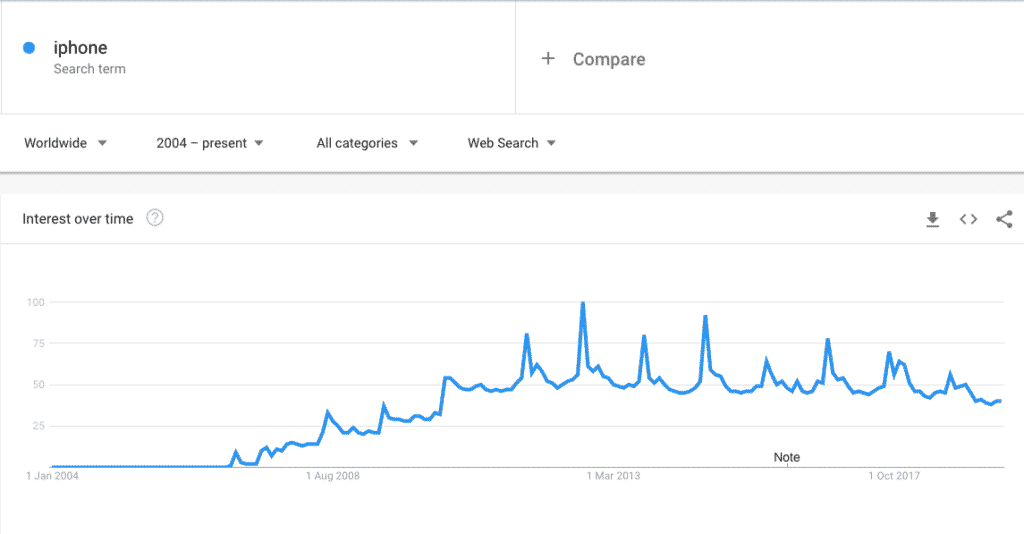Change the Web Search type dropdown

coord(511,143)
